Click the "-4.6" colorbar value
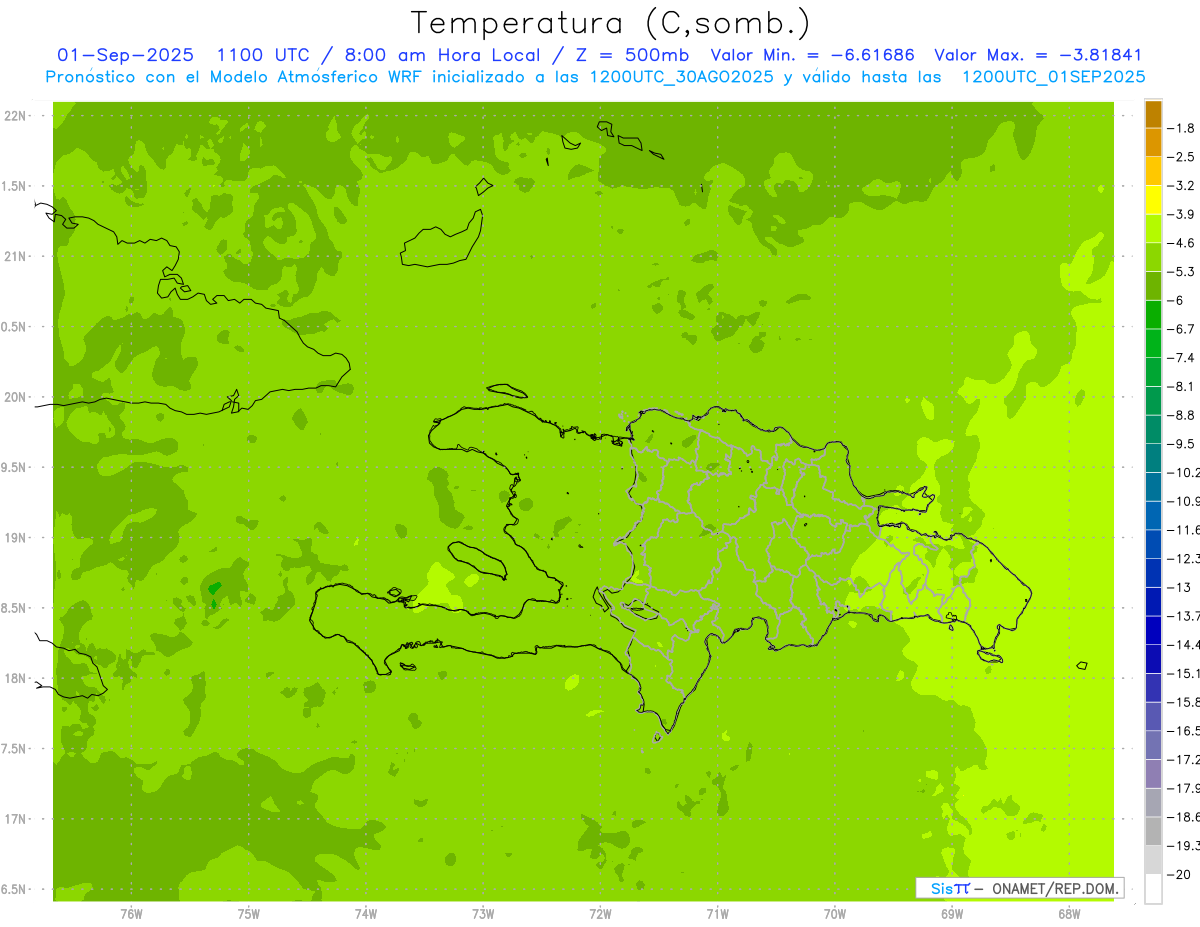Image resolution: width=1200 pixels, height=927 pixels. pyautogui.click(x=1181, y=243)
